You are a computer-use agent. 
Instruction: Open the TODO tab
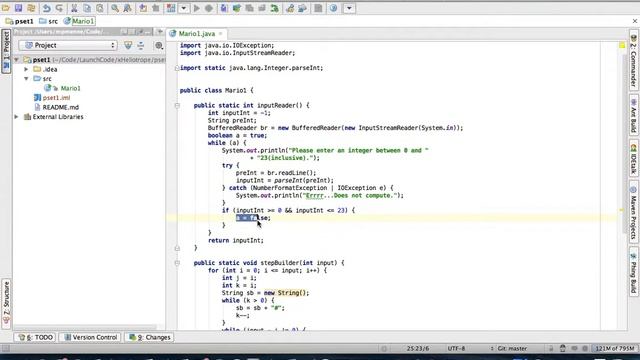pos(36,337)
